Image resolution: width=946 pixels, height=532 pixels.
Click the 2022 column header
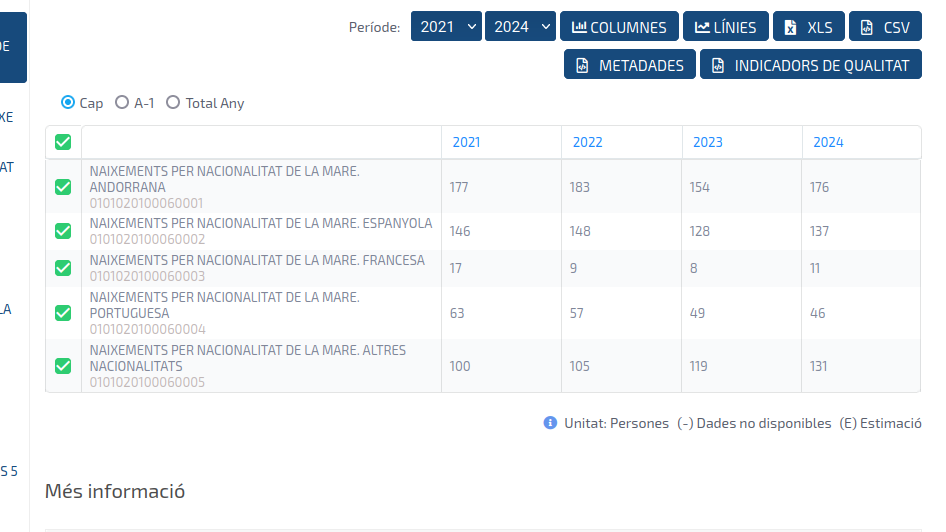click(x=587, y=142)
